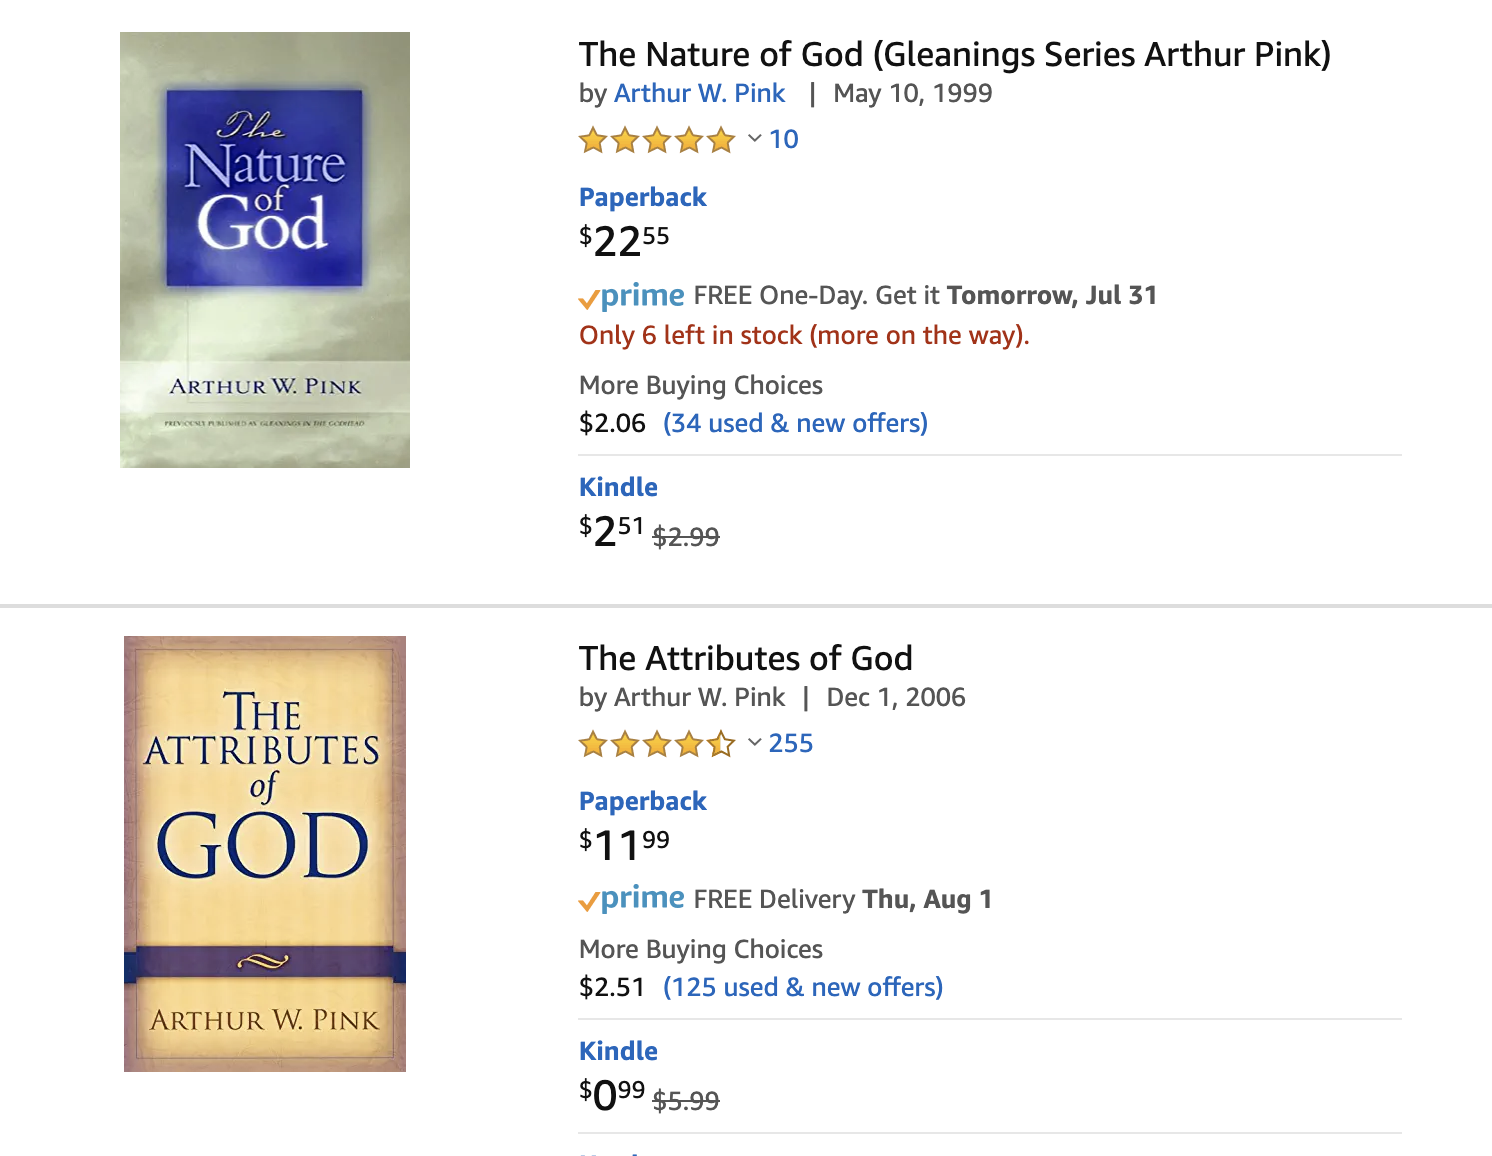Open 34 used & new offers
This screenshot has height=1156, width=1492.
pyautogui.click(x=795, y=423)
